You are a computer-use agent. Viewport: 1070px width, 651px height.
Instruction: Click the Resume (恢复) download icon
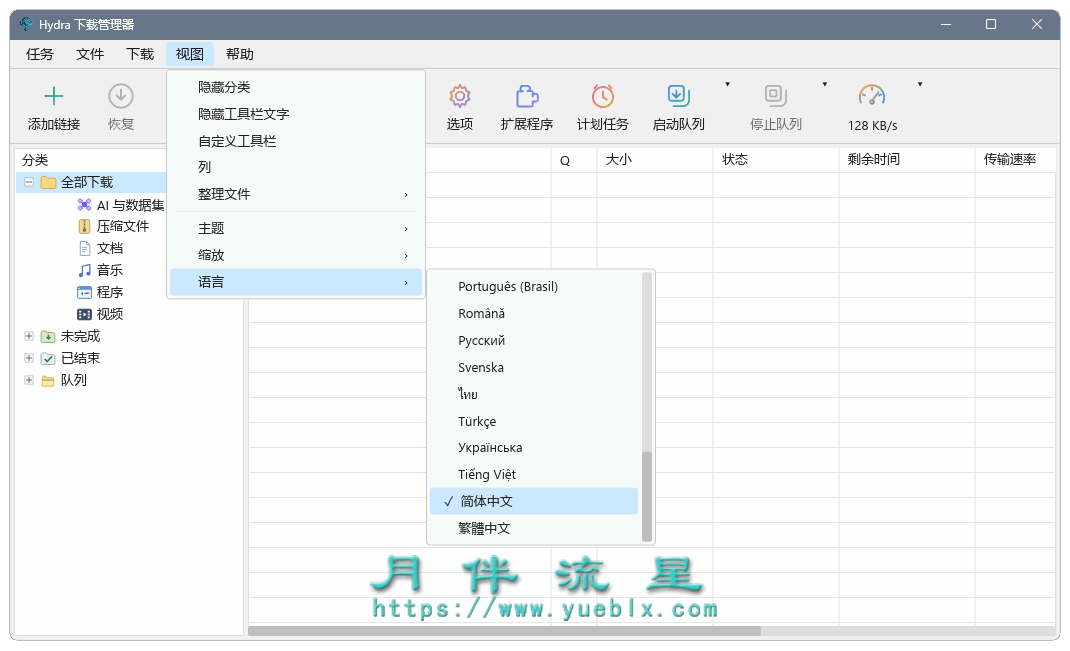(121, 96)
